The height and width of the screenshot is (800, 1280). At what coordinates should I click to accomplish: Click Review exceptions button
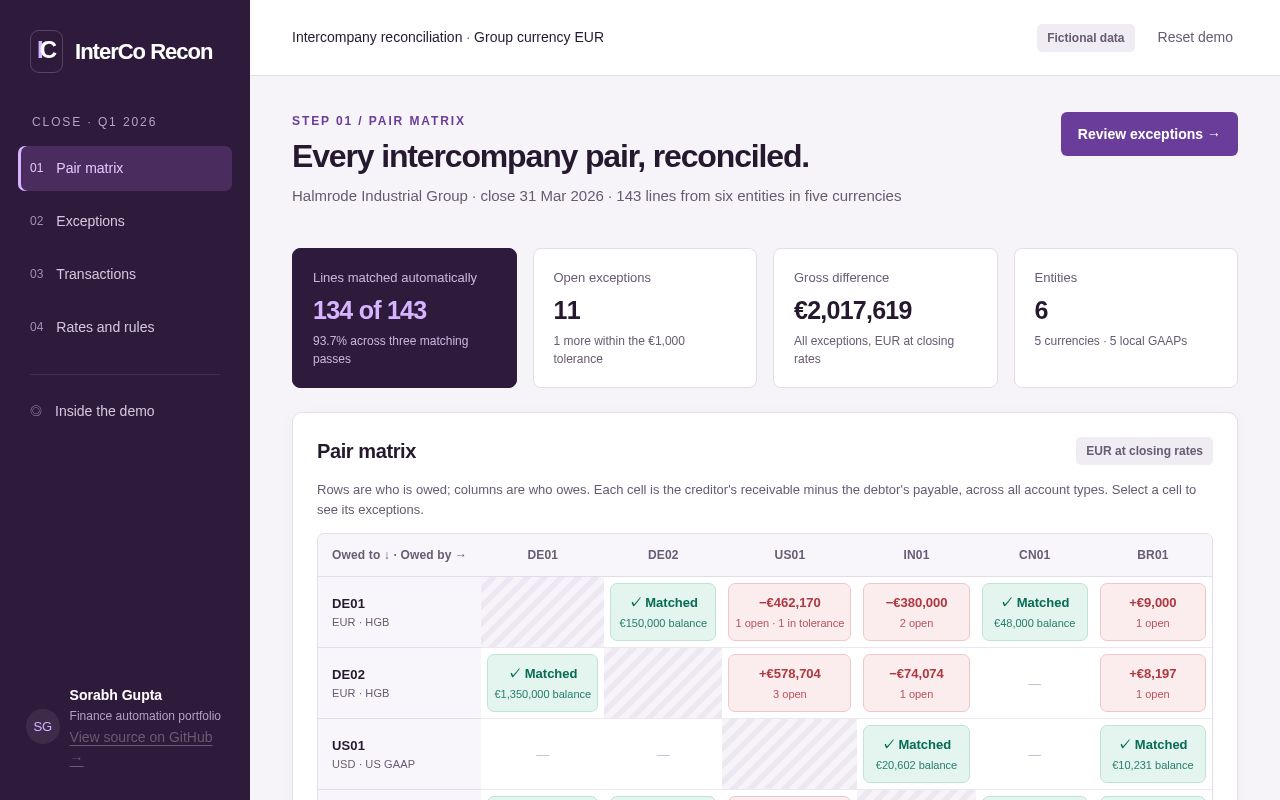[1149, 134]
